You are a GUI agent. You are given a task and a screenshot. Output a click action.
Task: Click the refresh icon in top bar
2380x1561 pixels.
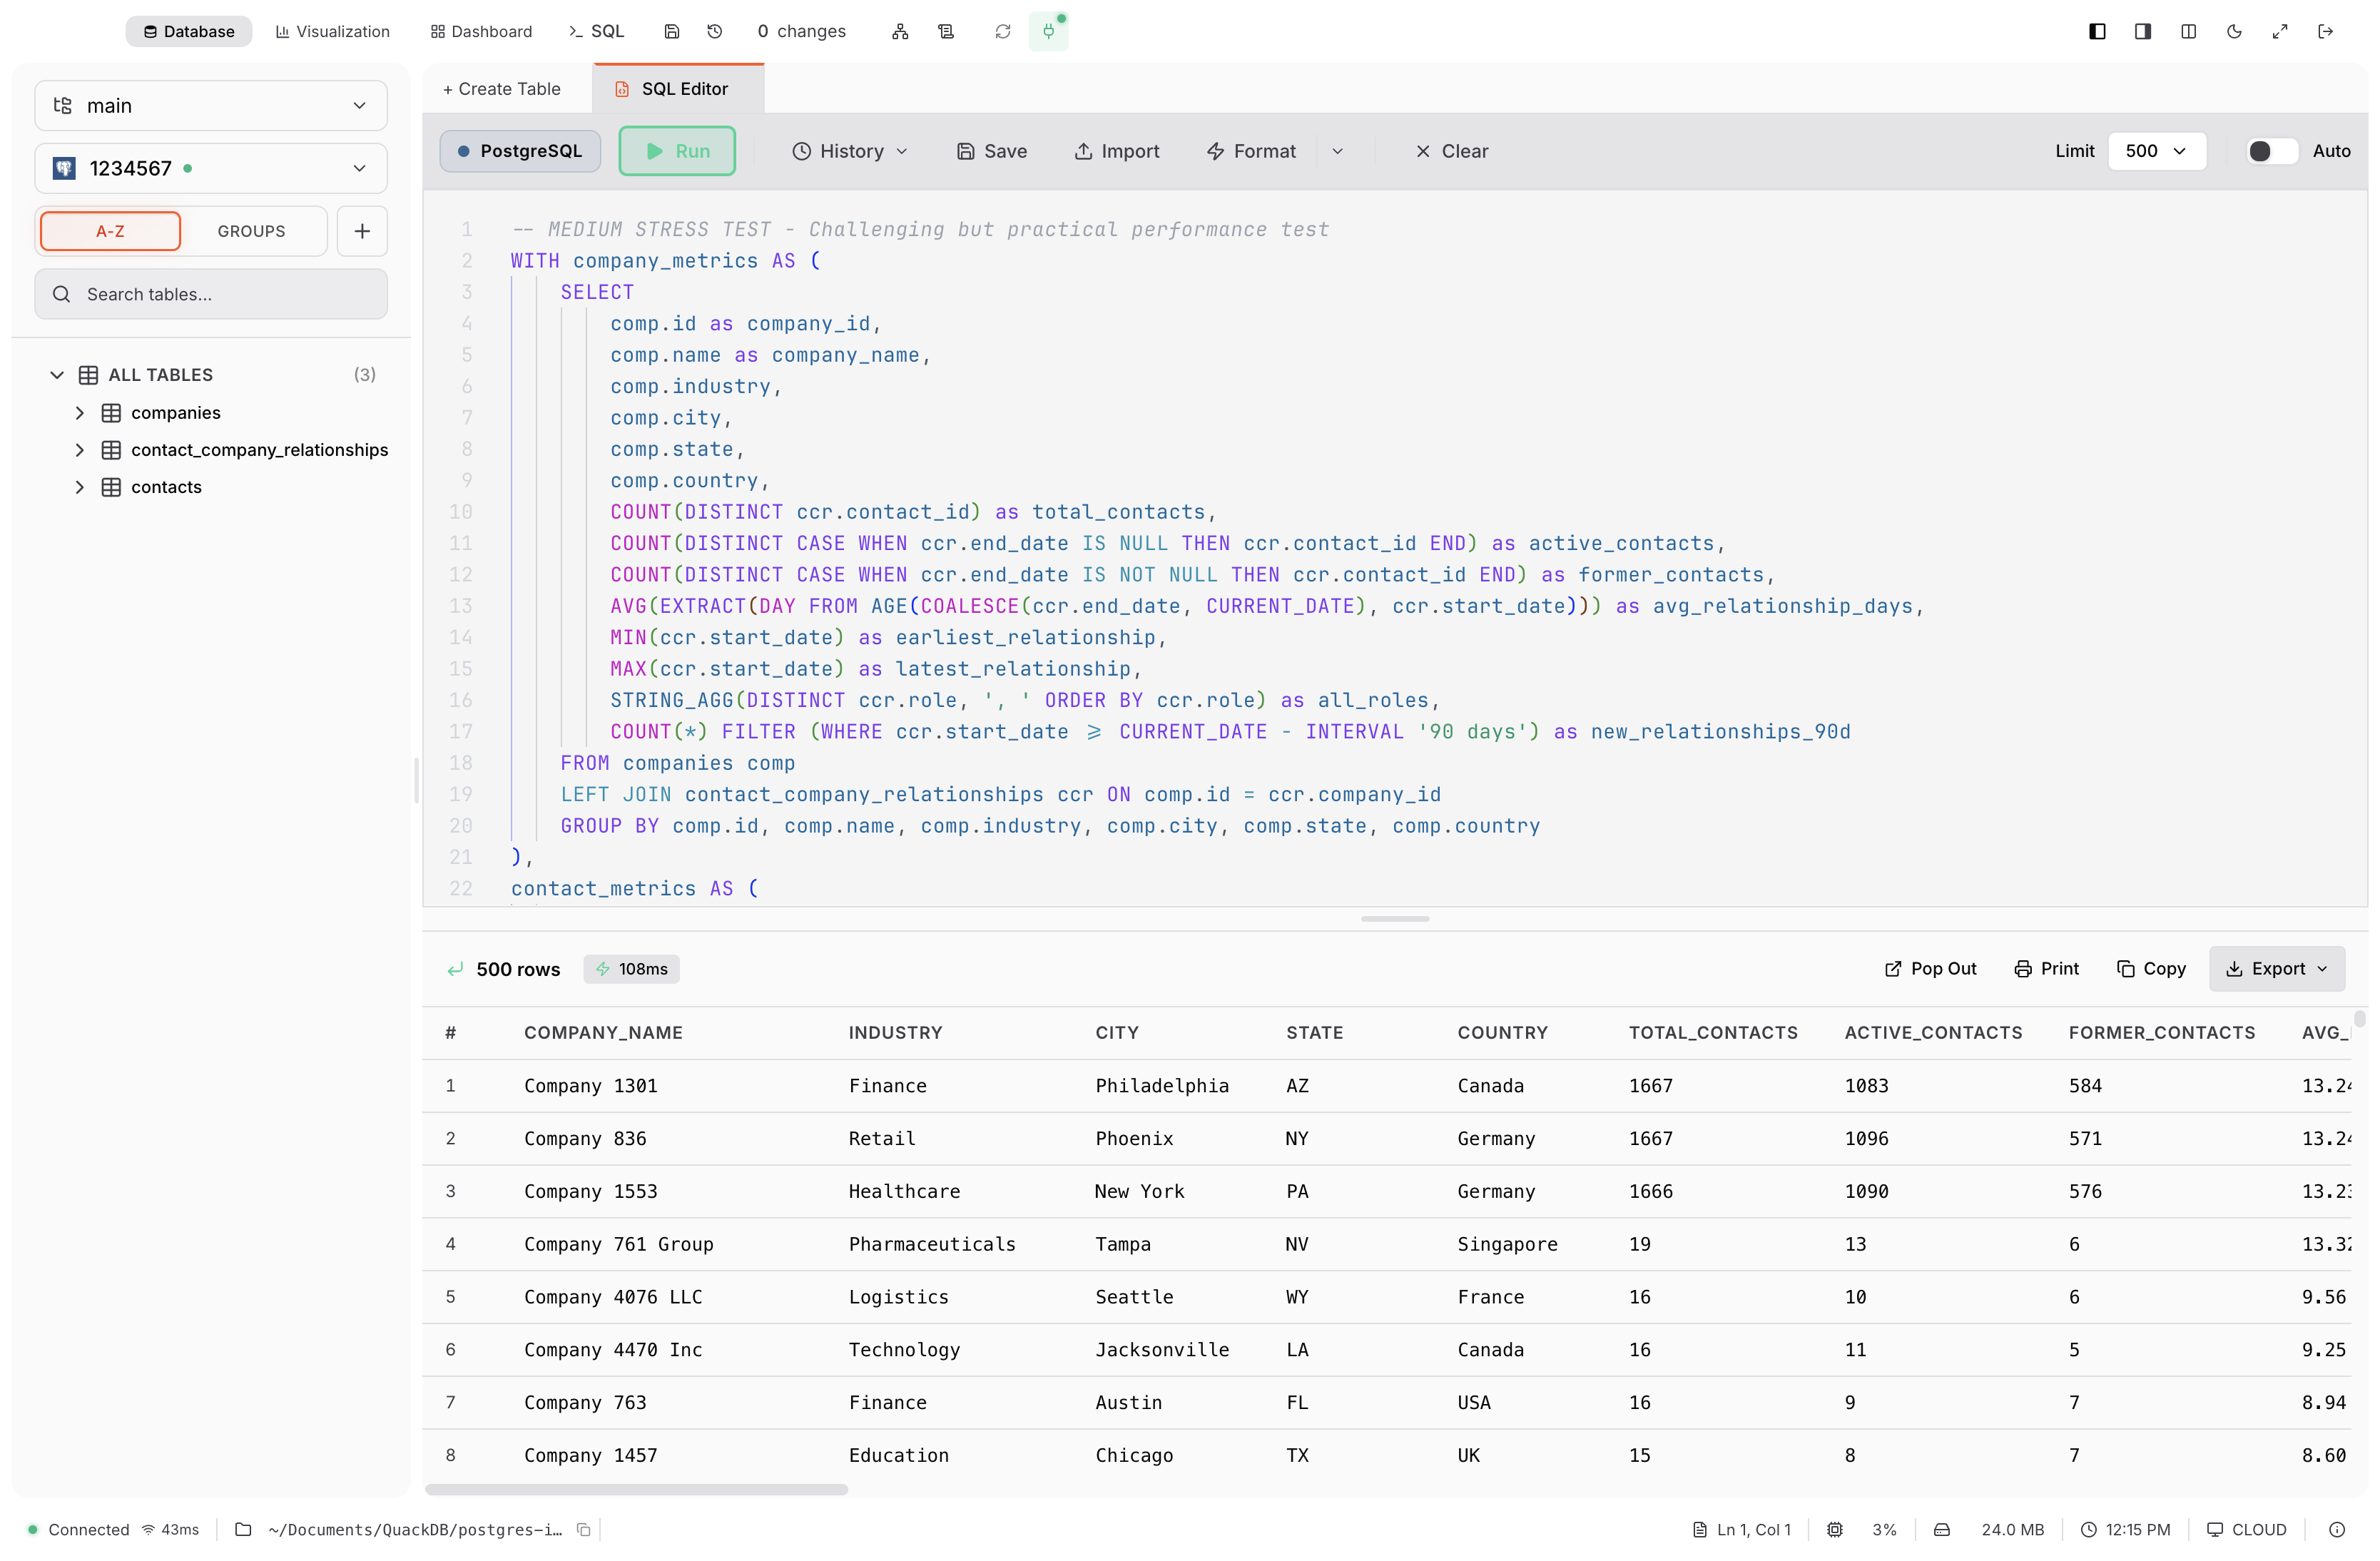click(x=1002, y=31)
